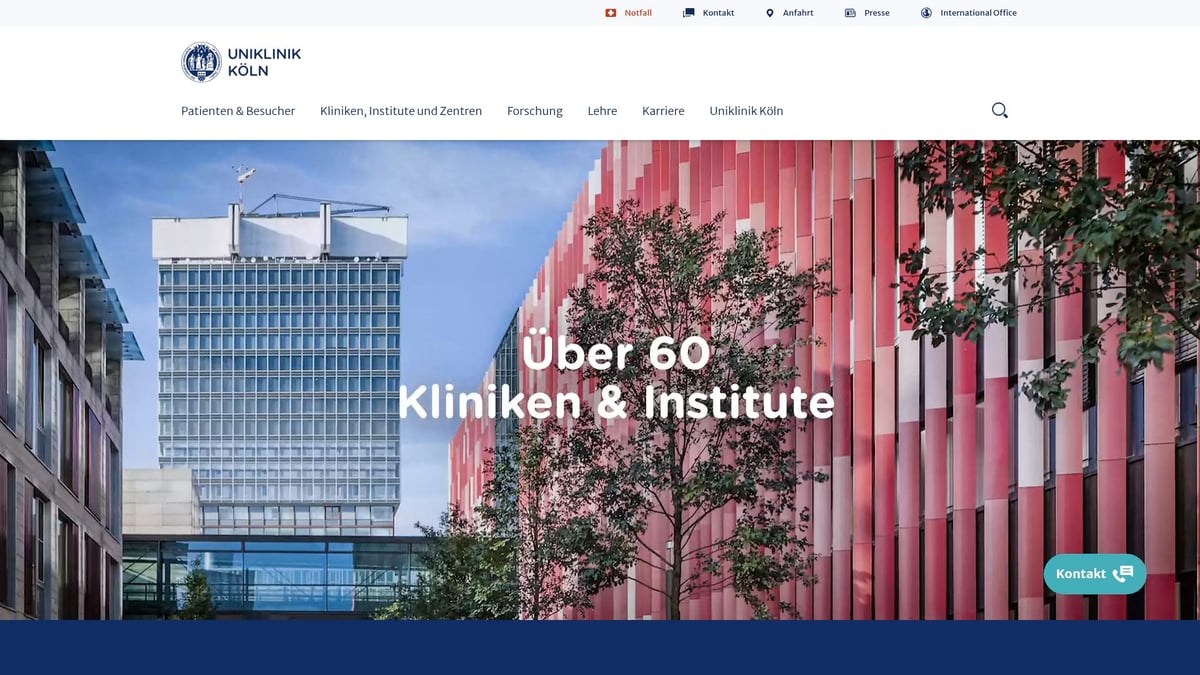Click the Presse newspaper icon
This screenshot has height=675, width=1200.
(849, 12)
